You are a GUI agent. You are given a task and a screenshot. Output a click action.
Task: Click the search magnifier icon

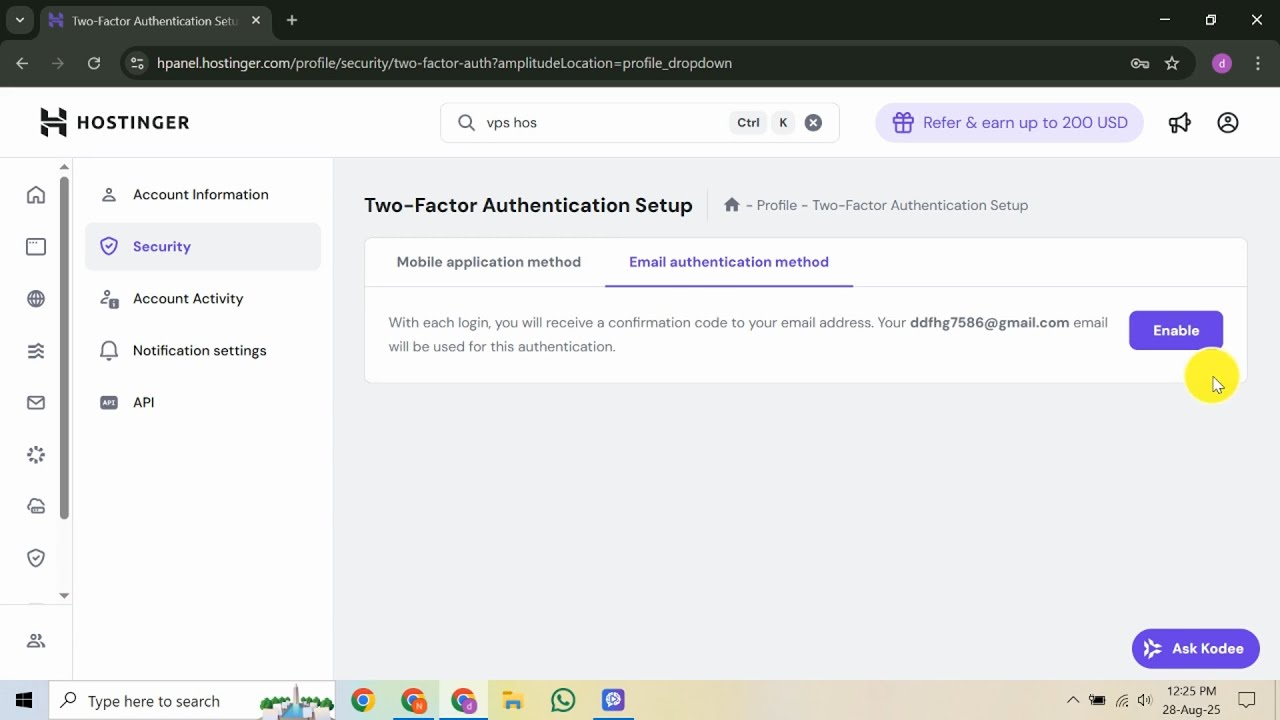coord(466,123)
